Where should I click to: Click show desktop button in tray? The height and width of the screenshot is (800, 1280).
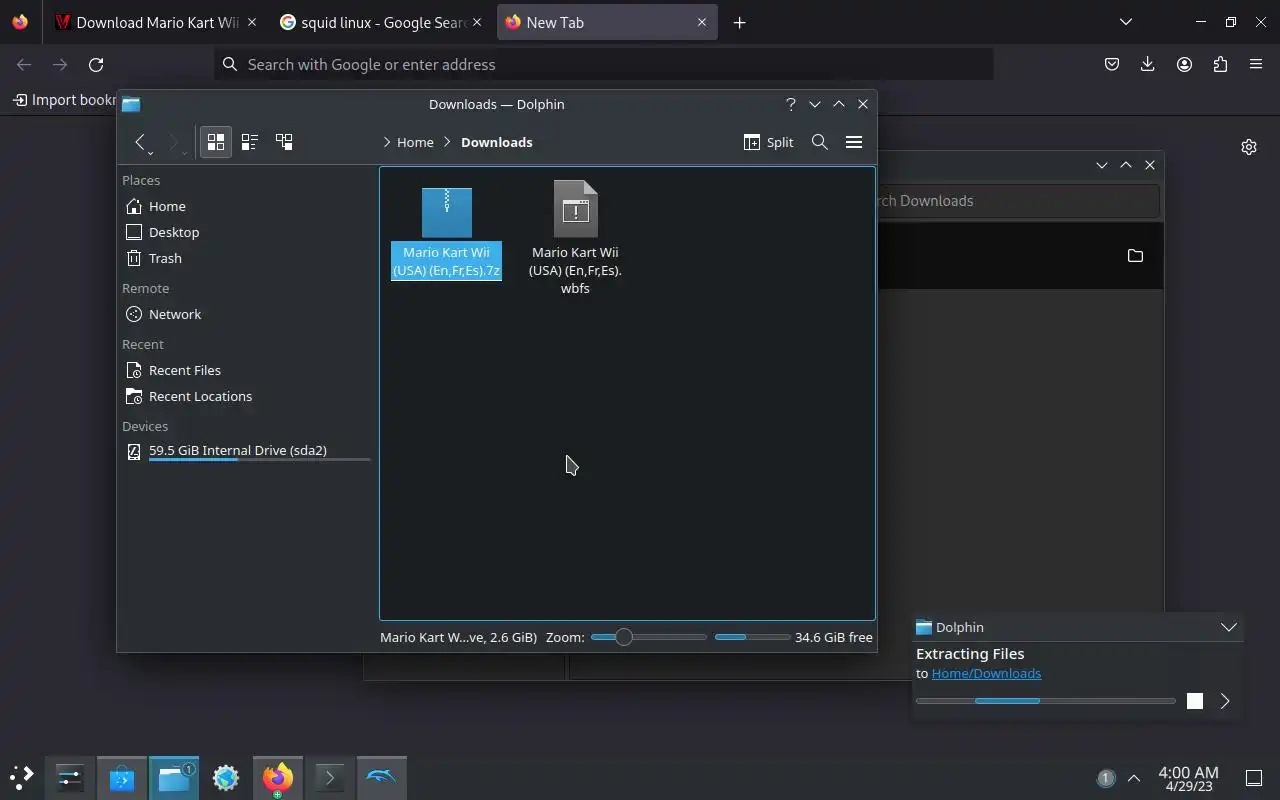[x=1253, y=778]
